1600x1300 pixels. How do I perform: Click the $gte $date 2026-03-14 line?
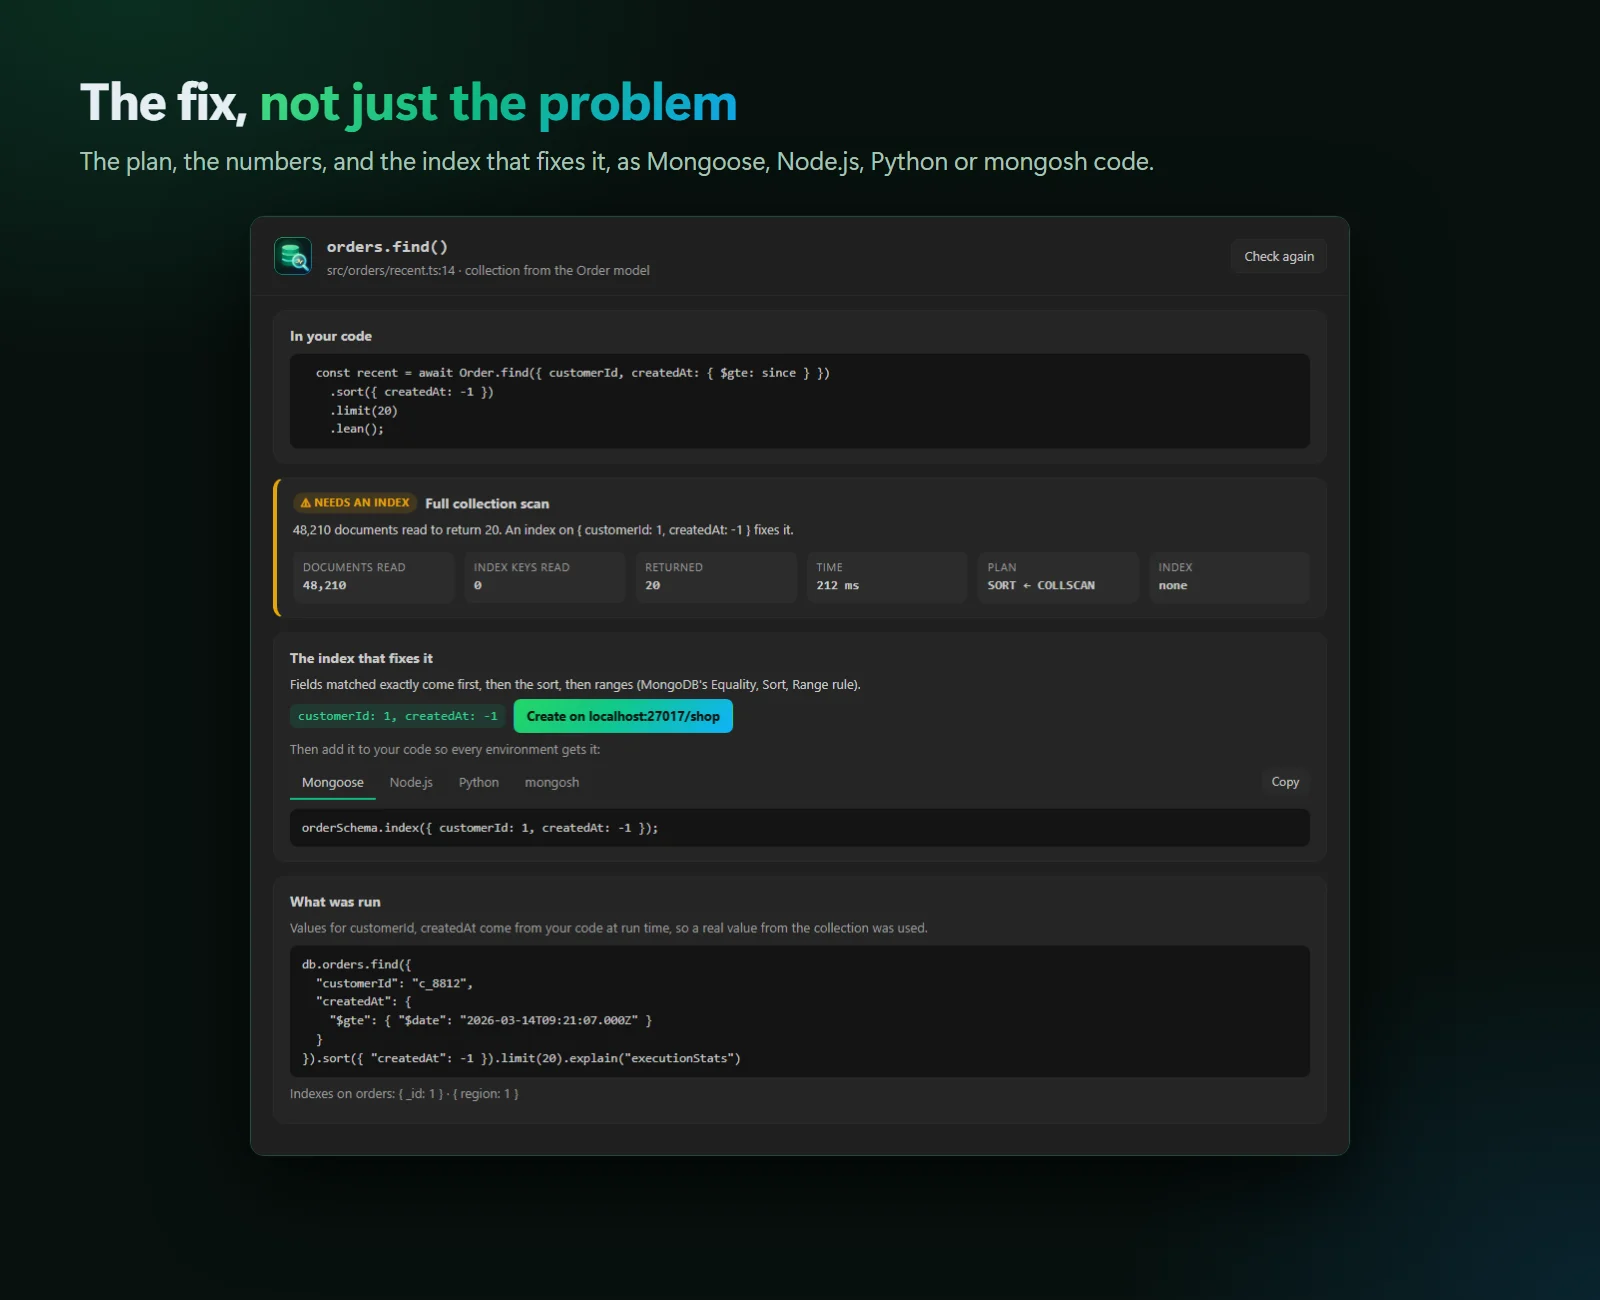[491, 1021]
